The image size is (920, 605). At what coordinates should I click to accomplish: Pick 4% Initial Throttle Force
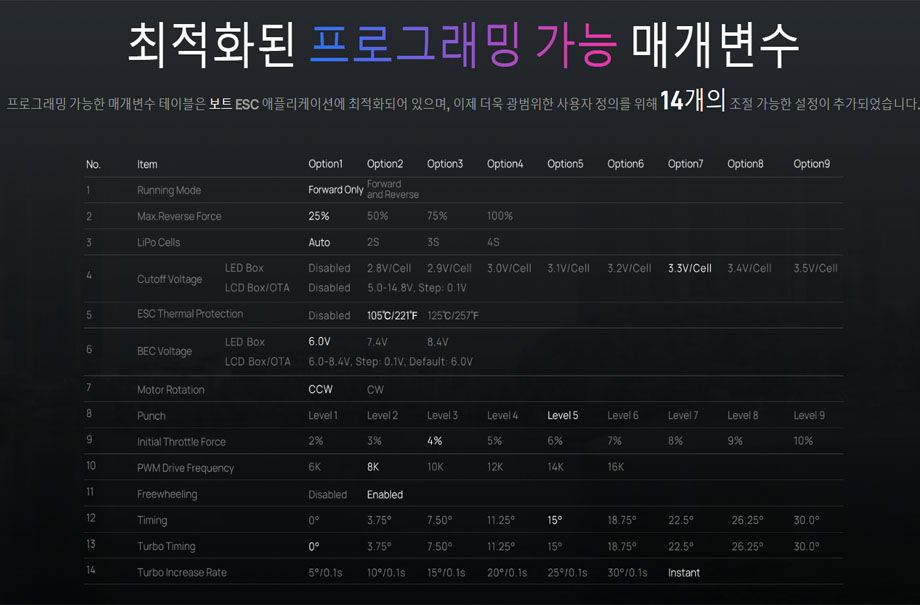click(x=435, y=442)
